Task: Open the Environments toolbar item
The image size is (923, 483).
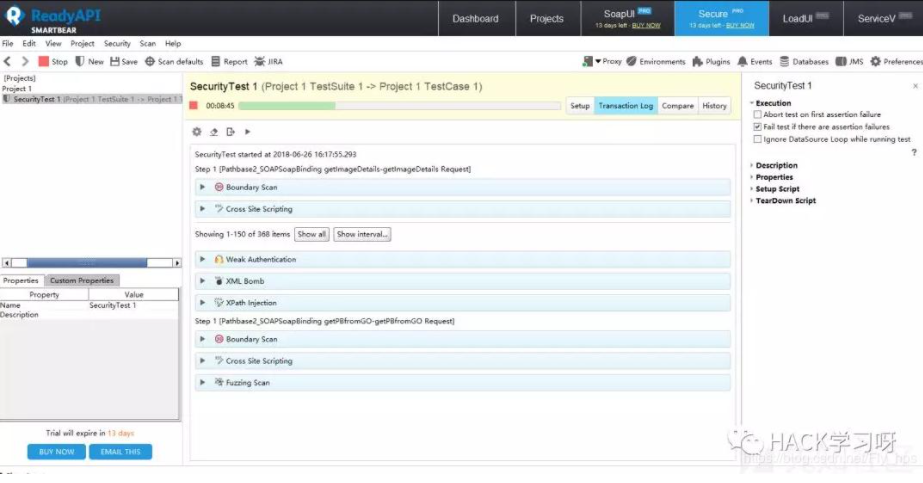Action: point(656,61)
